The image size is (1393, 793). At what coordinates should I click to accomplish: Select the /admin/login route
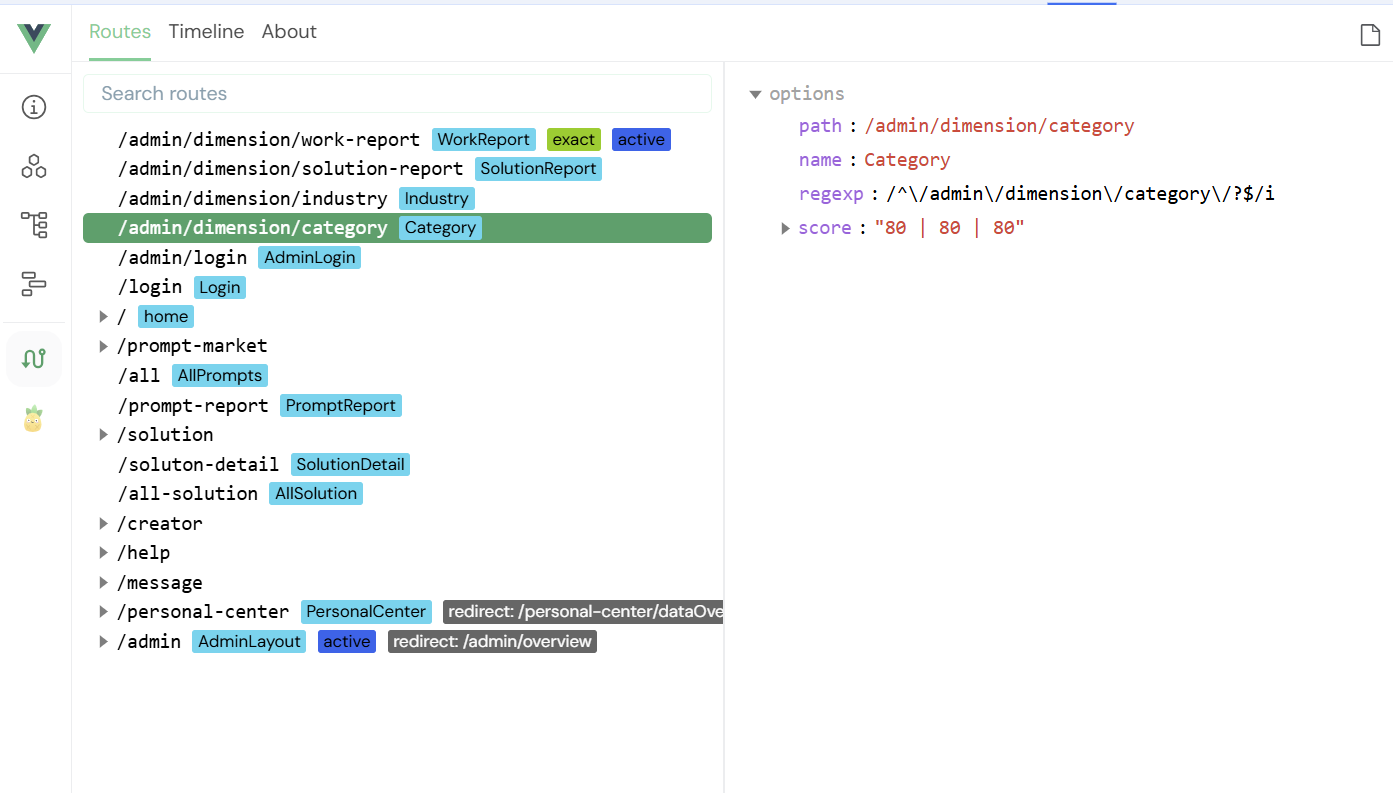pos(397,257)
